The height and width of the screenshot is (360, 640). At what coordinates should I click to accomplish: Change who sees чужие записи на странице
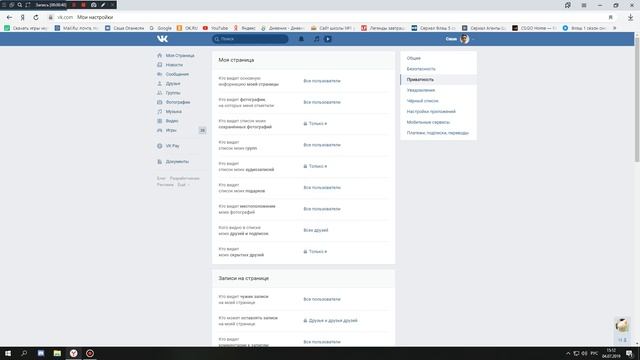[x=322, y=299]
